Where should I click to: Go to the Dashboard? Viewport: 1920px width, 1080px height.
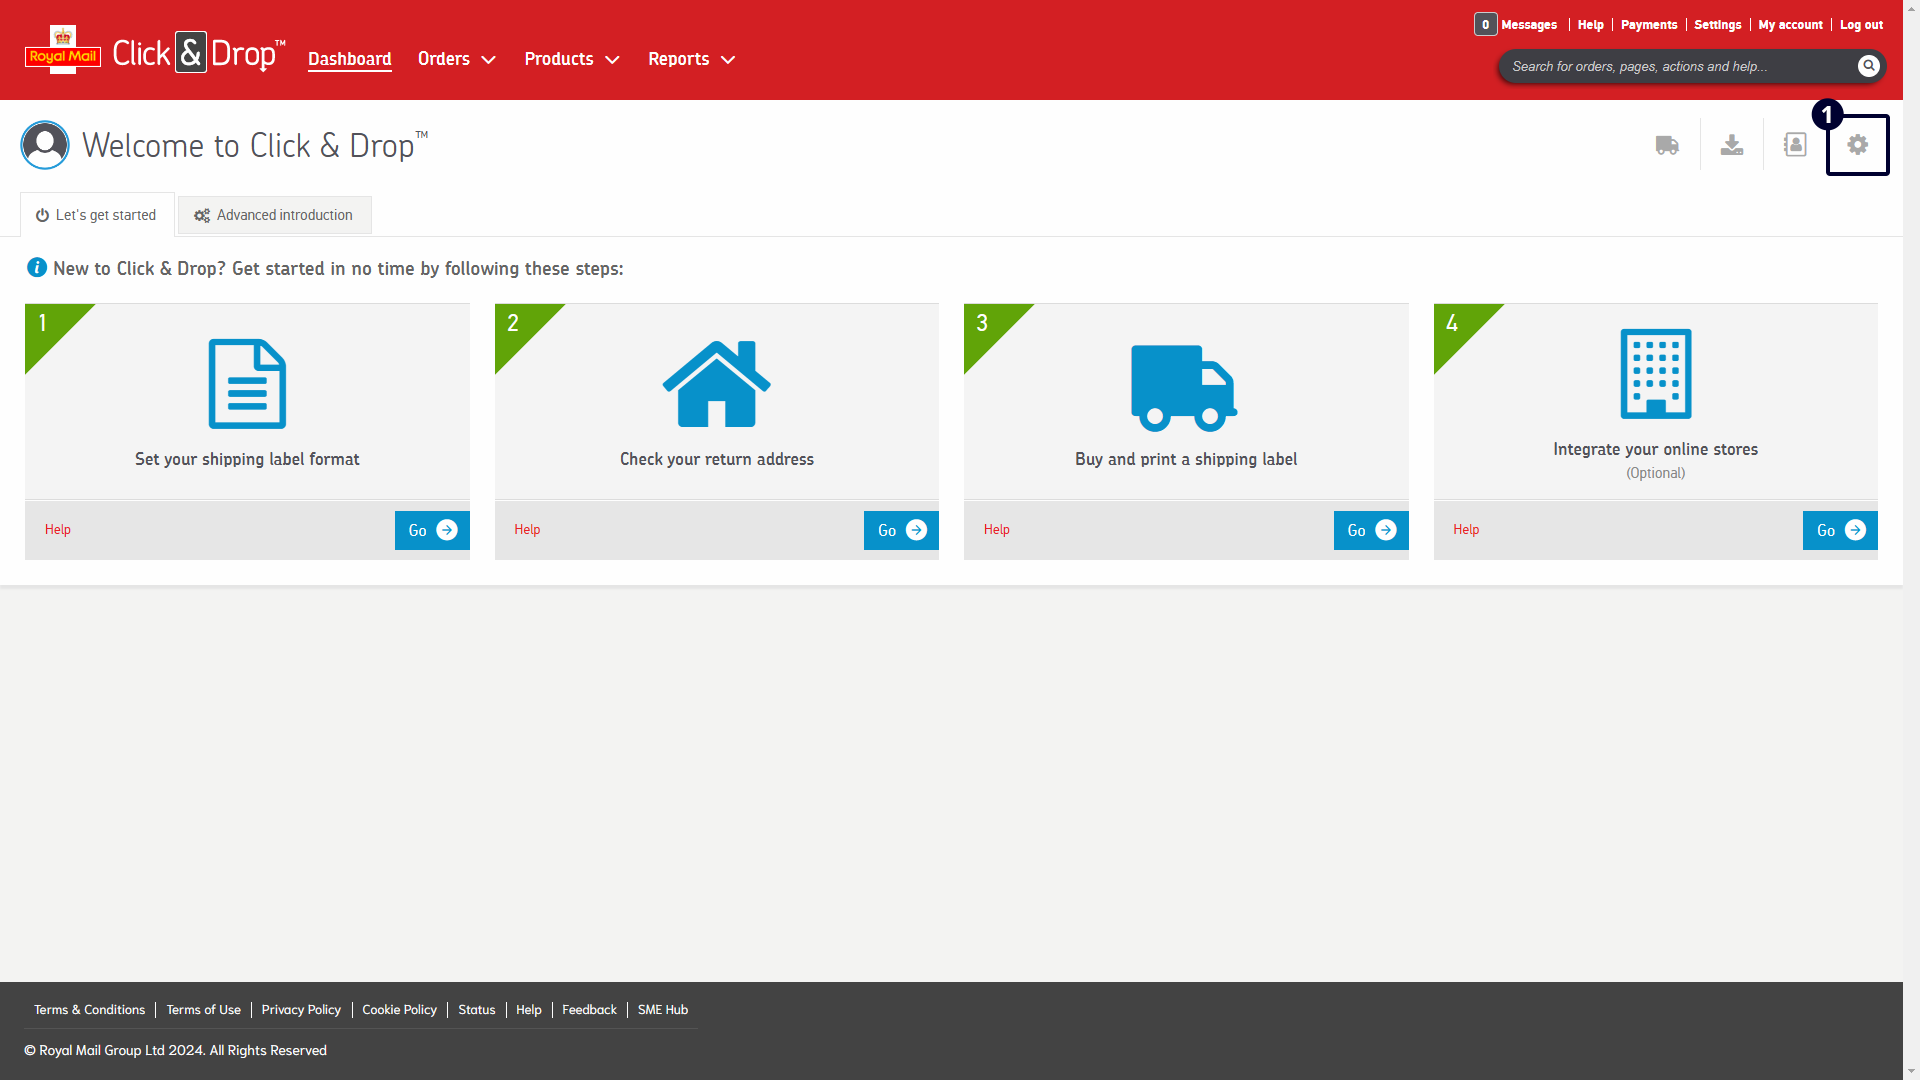(x=350, y=59)
